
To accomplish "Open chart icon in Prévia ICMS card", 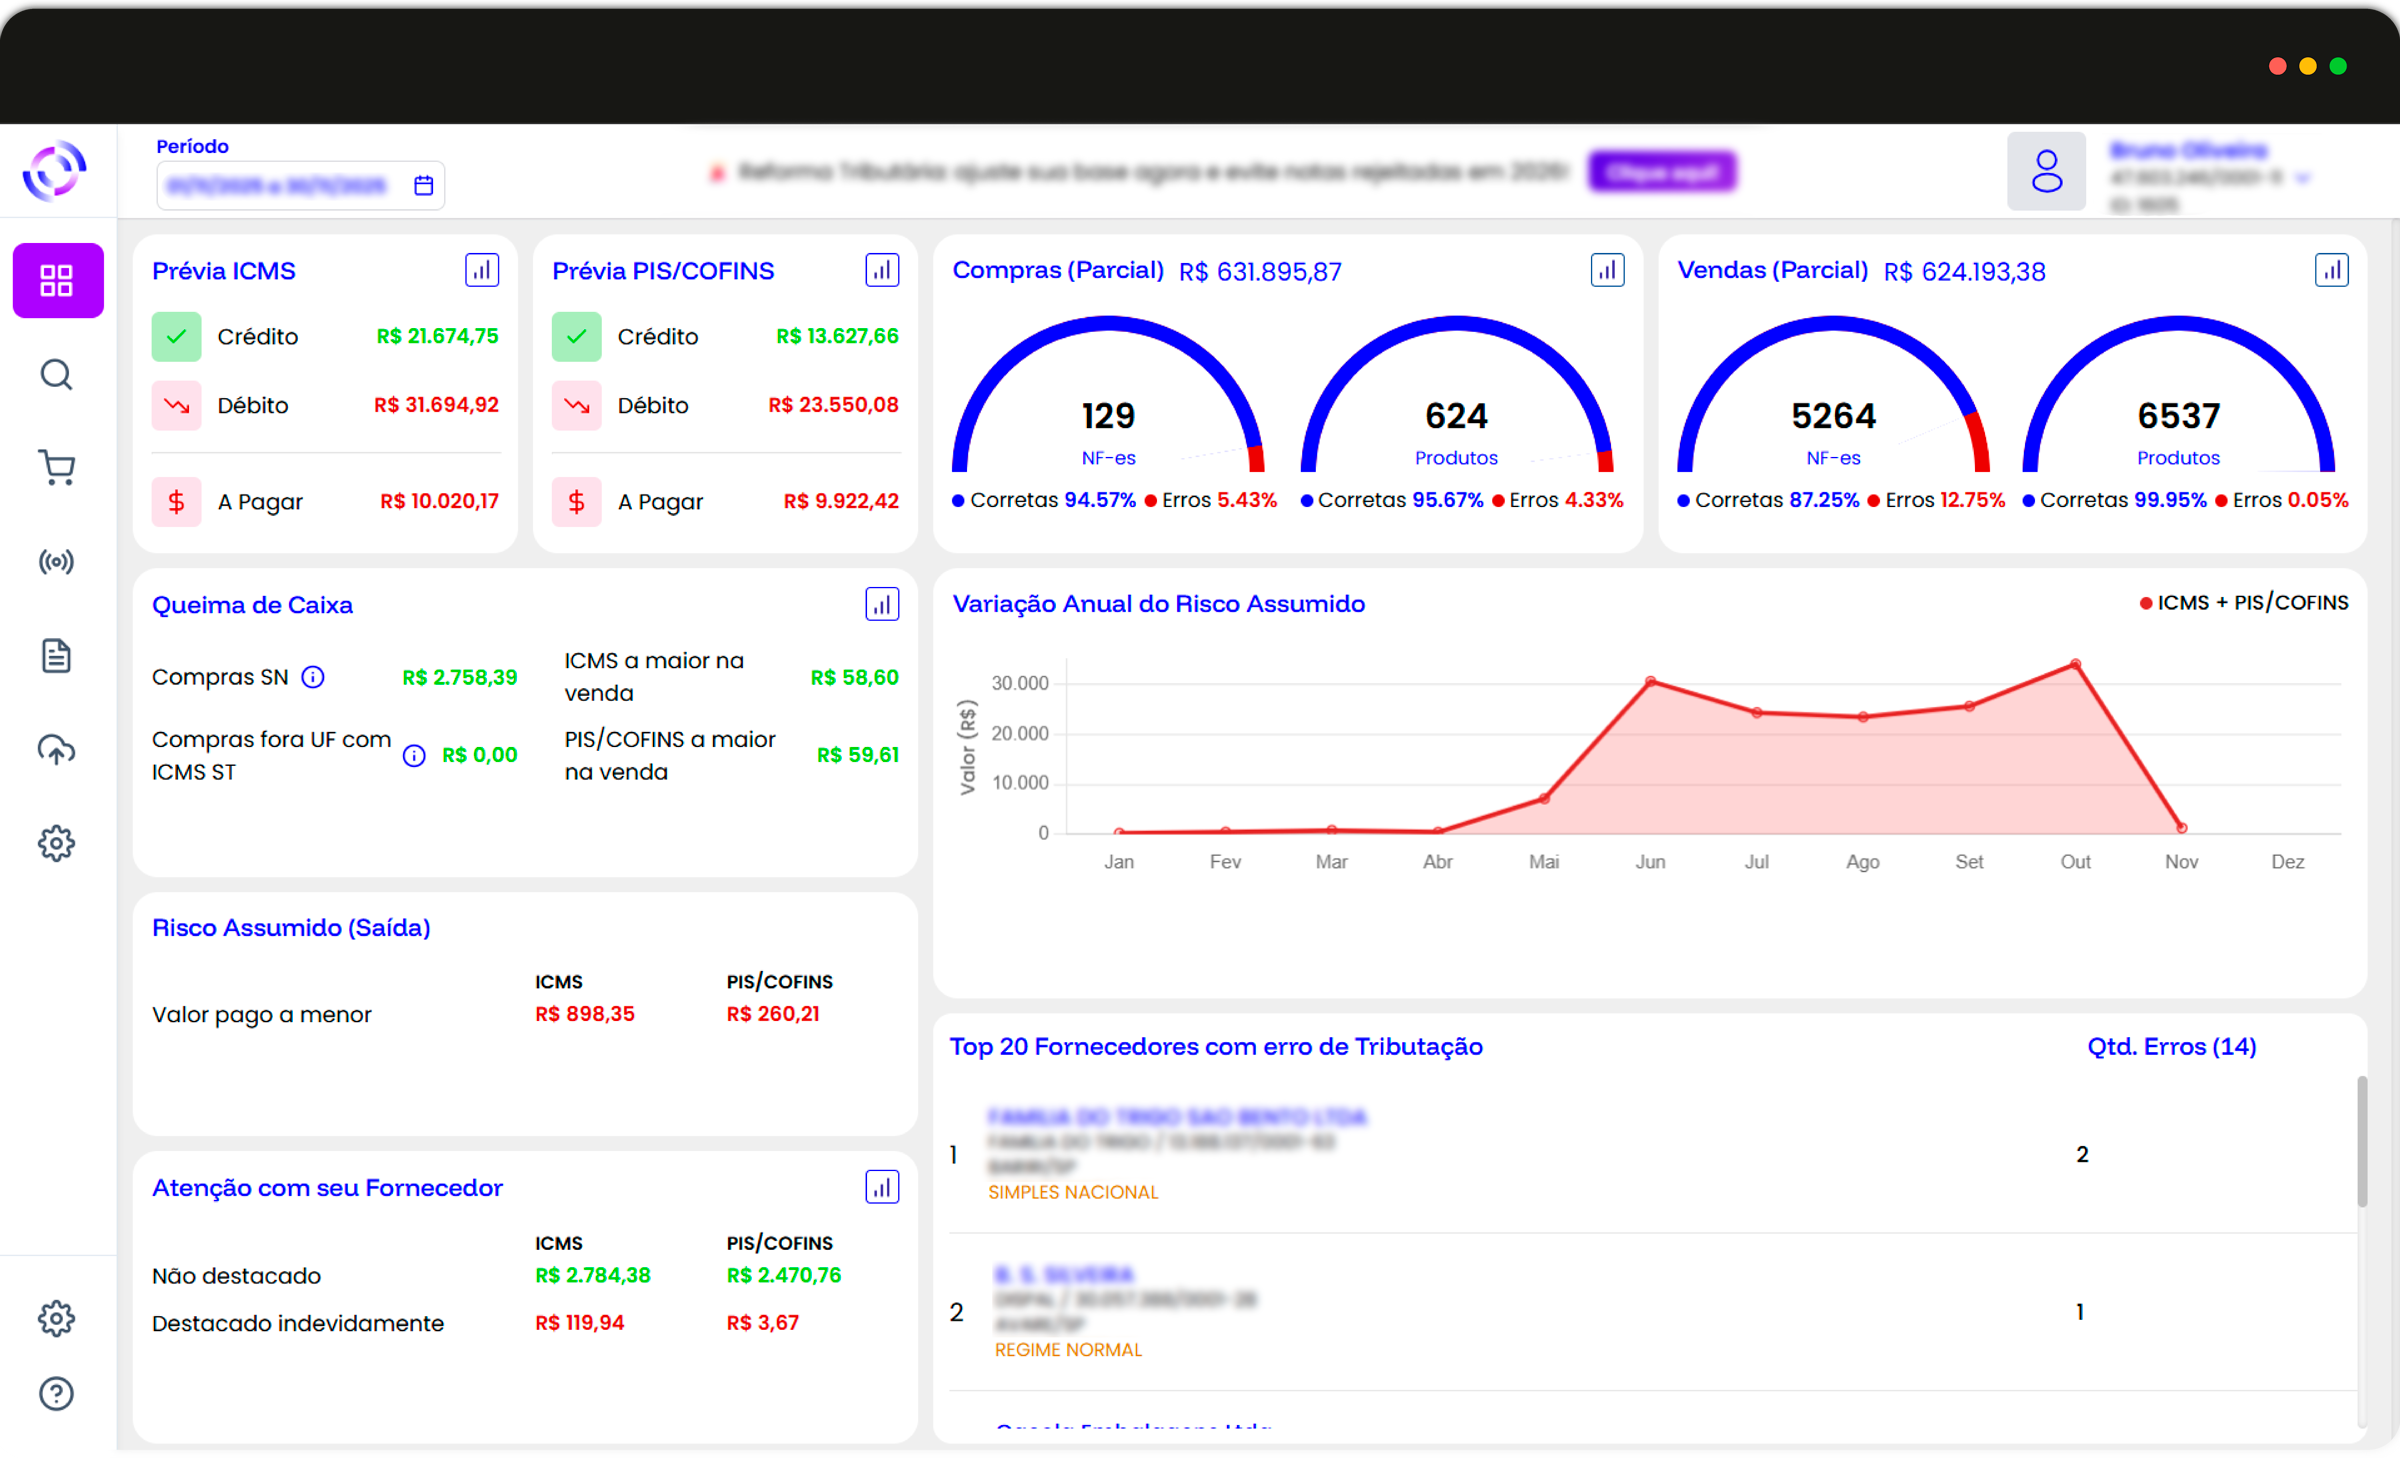I will (482, 270).
